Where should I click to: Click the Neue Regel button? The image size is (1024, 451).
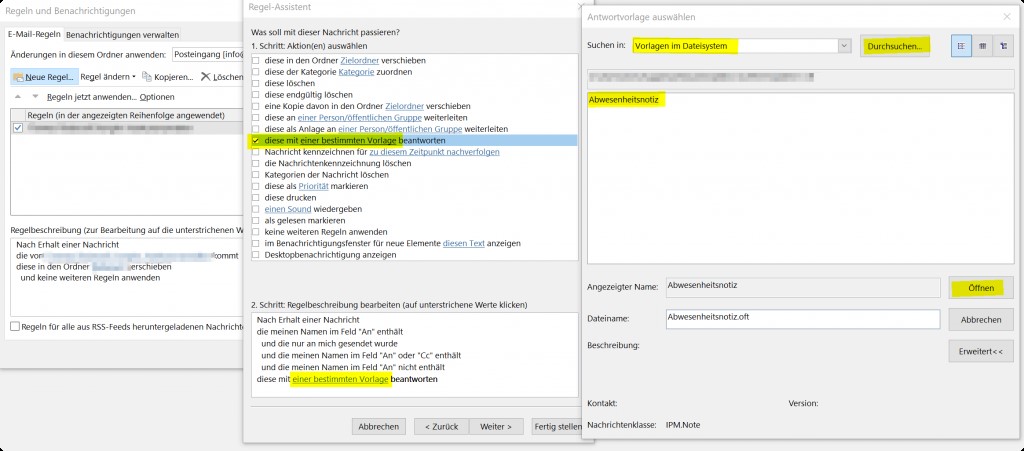coord(44,77)
